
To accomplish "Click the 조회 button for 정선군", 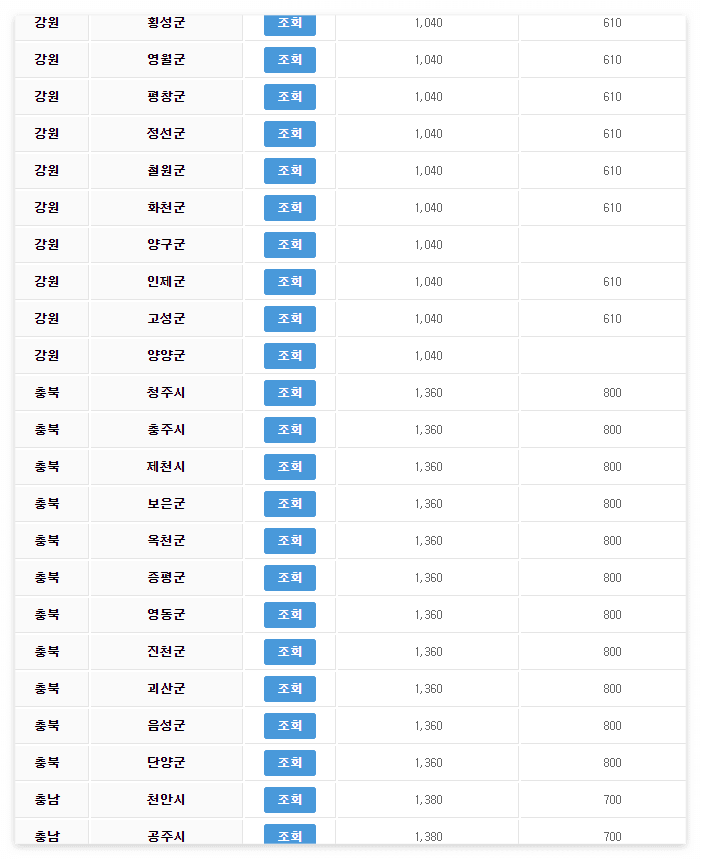I will click(x=289, y=134).
